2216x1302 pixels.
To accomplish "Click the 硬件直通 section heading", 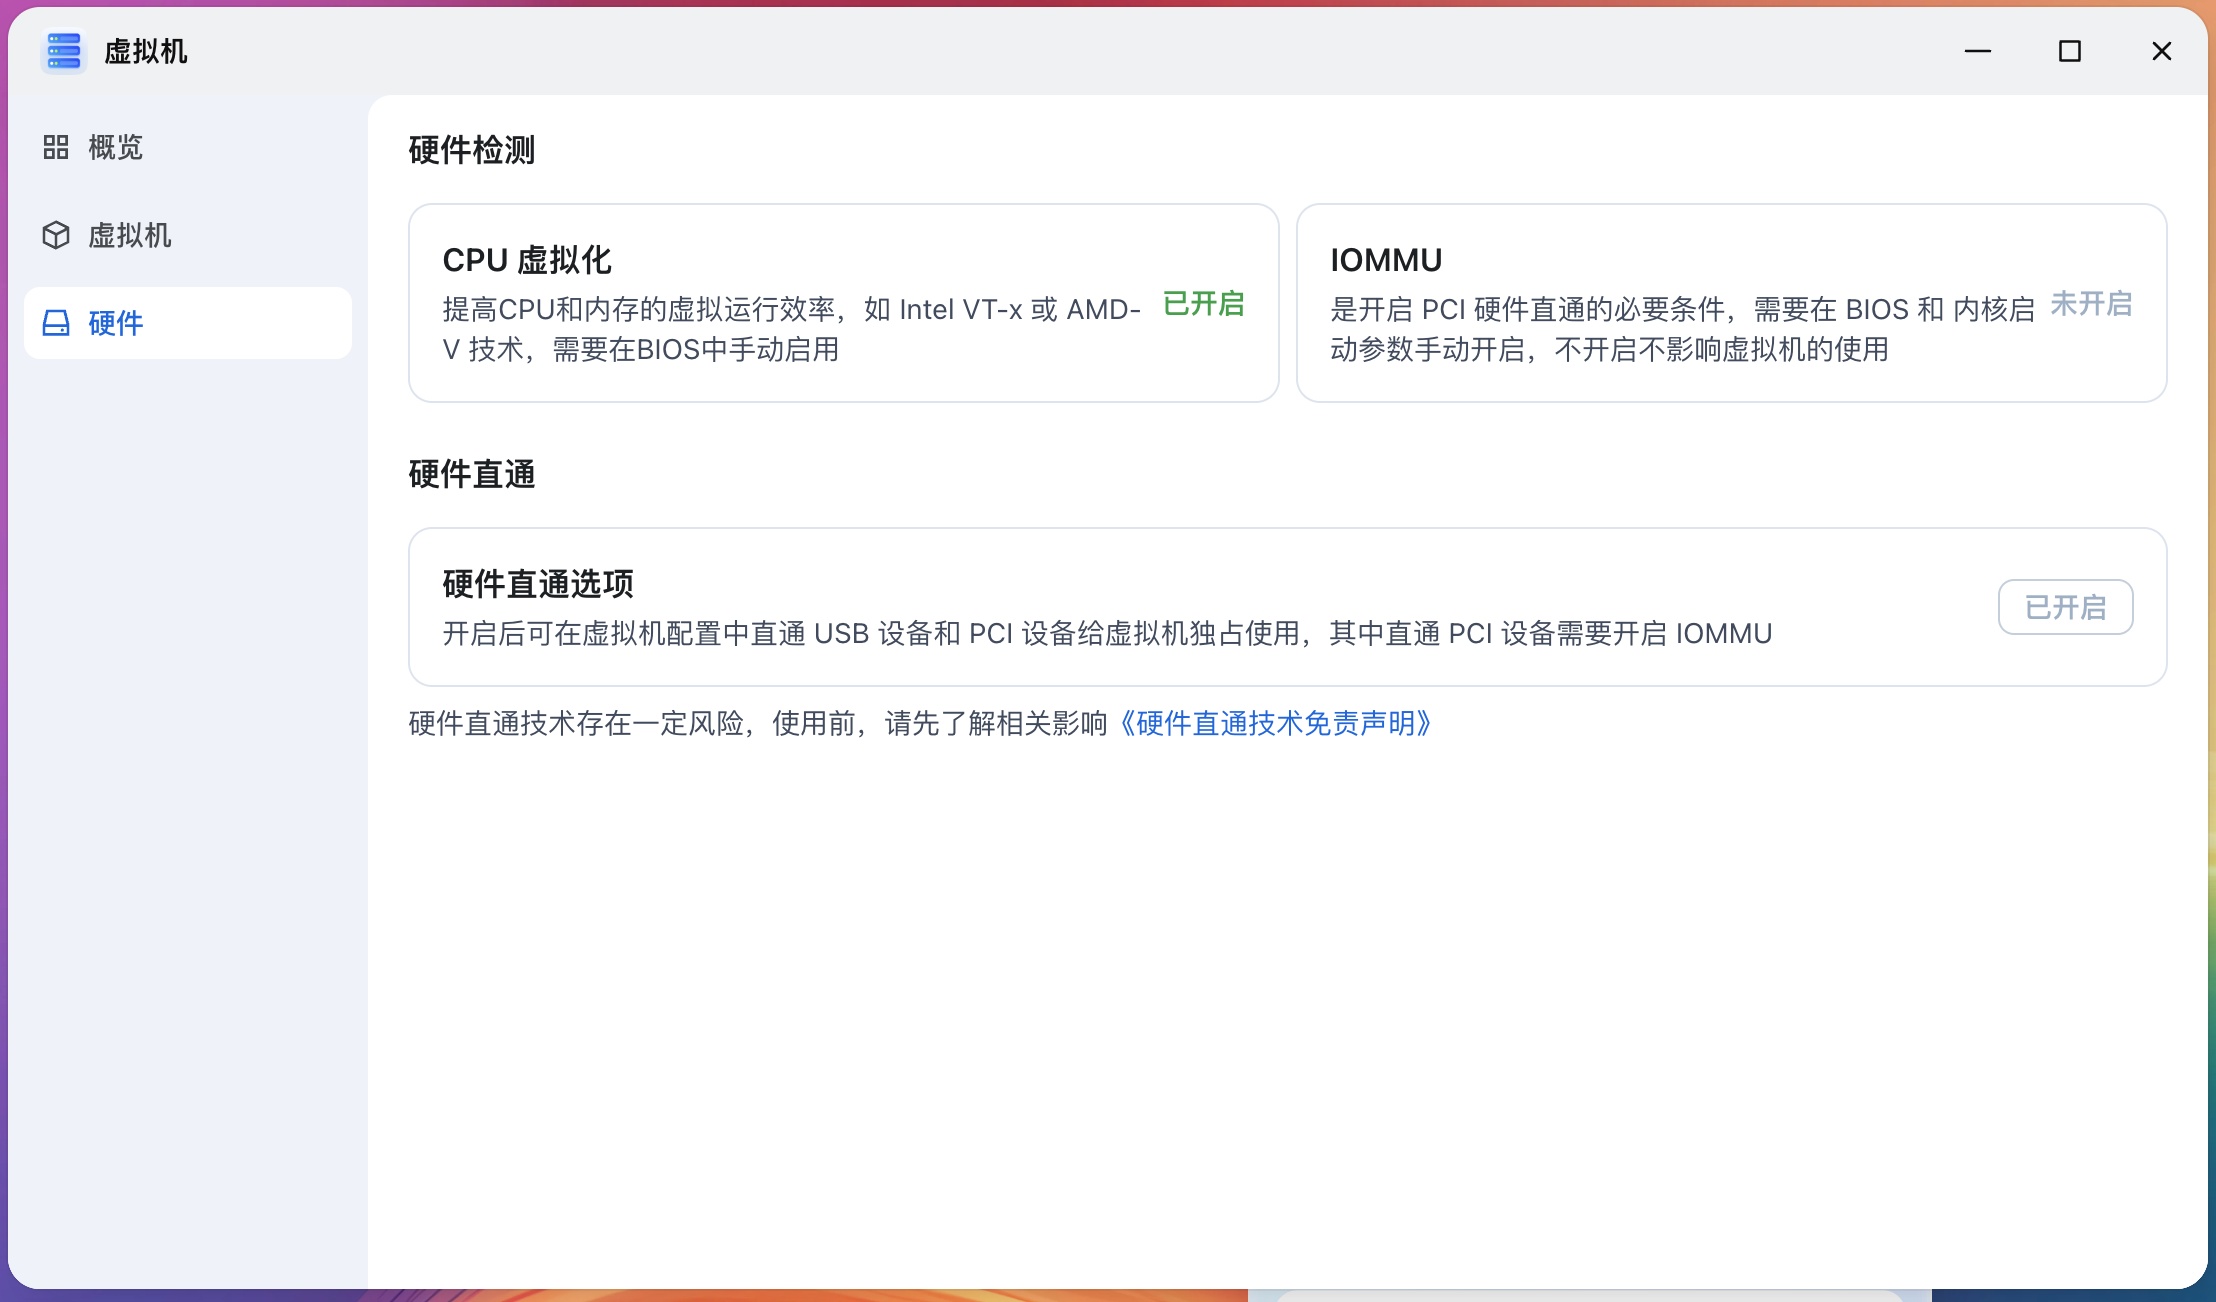I will pyautogui.click(x=472, y=474).
